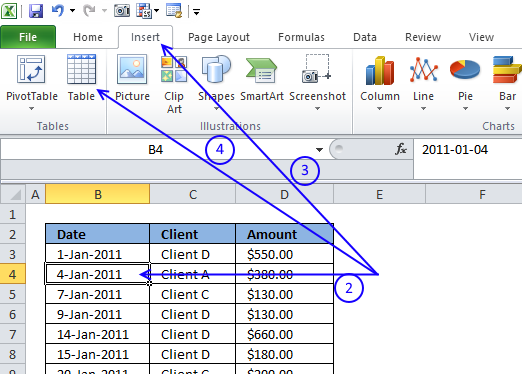
Task: Select row 4 header
Action: pyautogui.click(x=13, y=274)
